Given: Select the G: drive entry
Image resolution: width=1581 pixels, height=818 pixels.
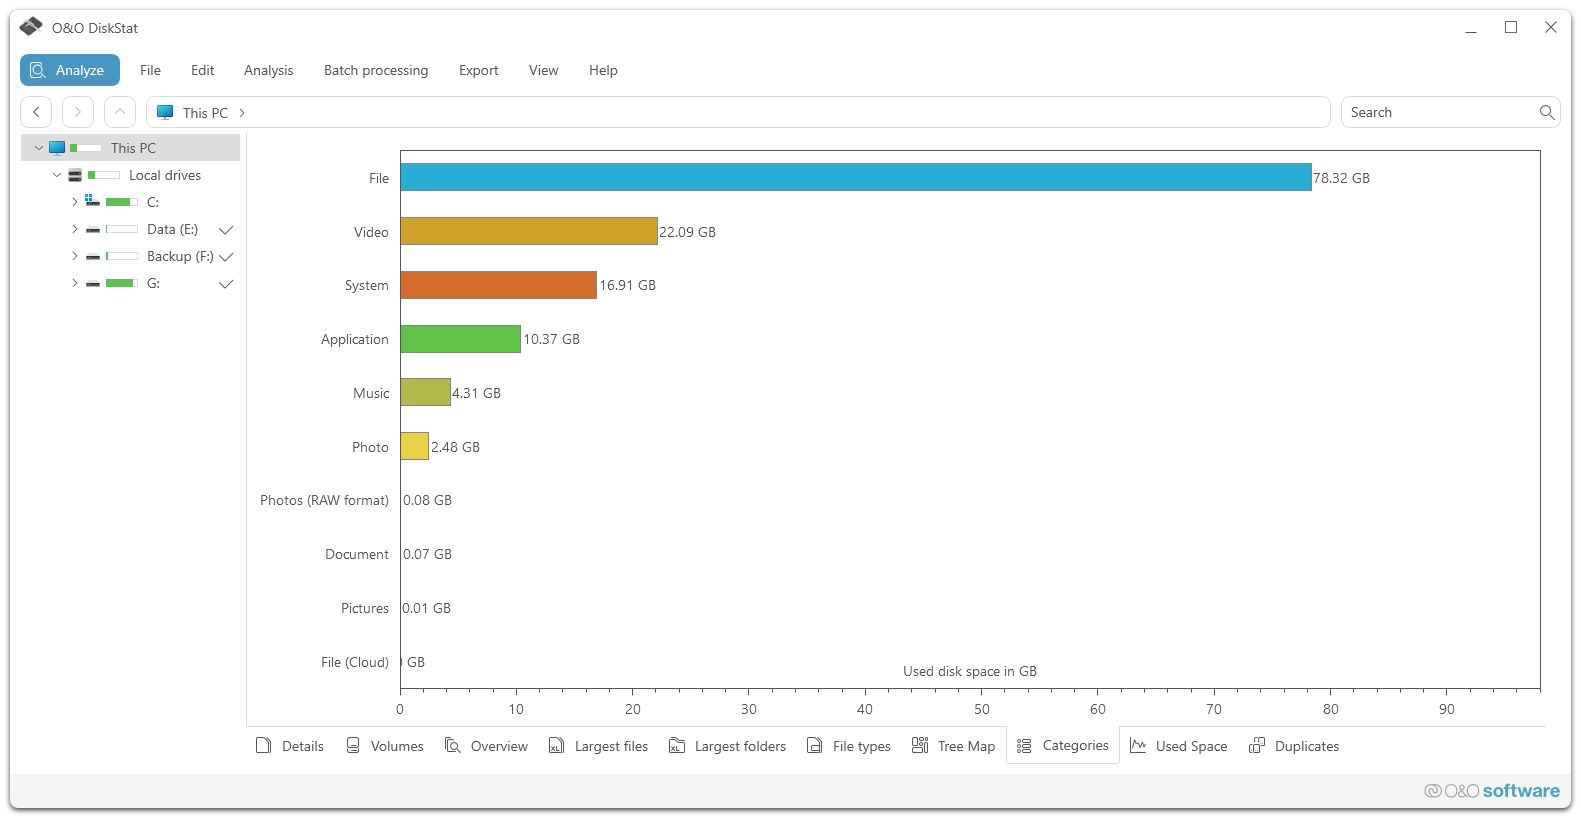Looking at the screenshot, I should pyautogui.click(x=153, y=283).
